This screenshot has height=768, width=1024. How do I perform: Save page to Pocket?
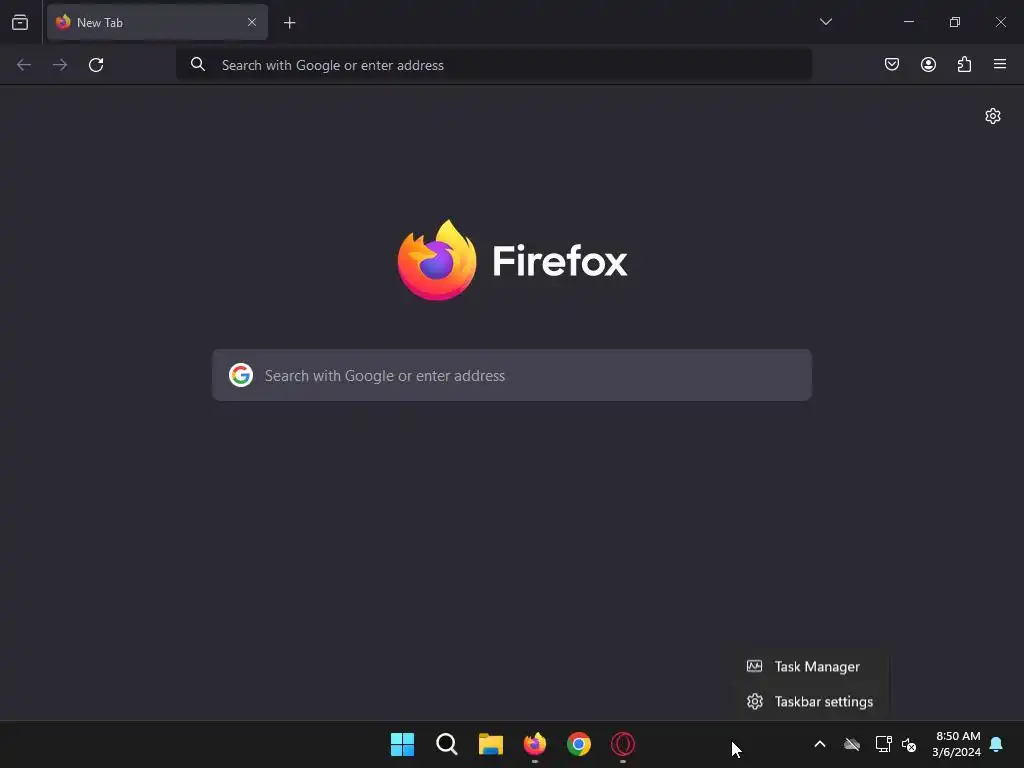891,64
